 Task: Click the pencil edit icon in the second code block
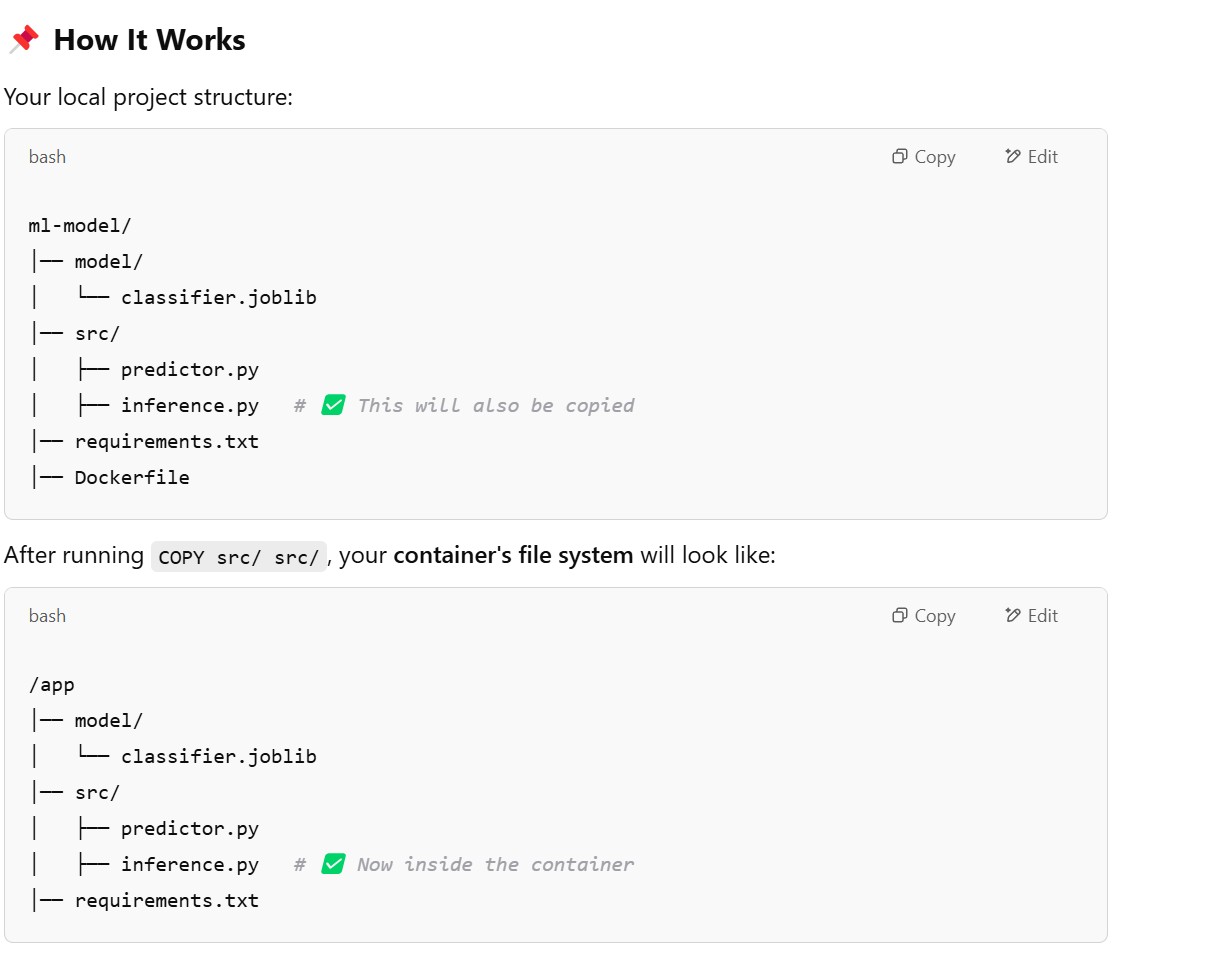1012,615
